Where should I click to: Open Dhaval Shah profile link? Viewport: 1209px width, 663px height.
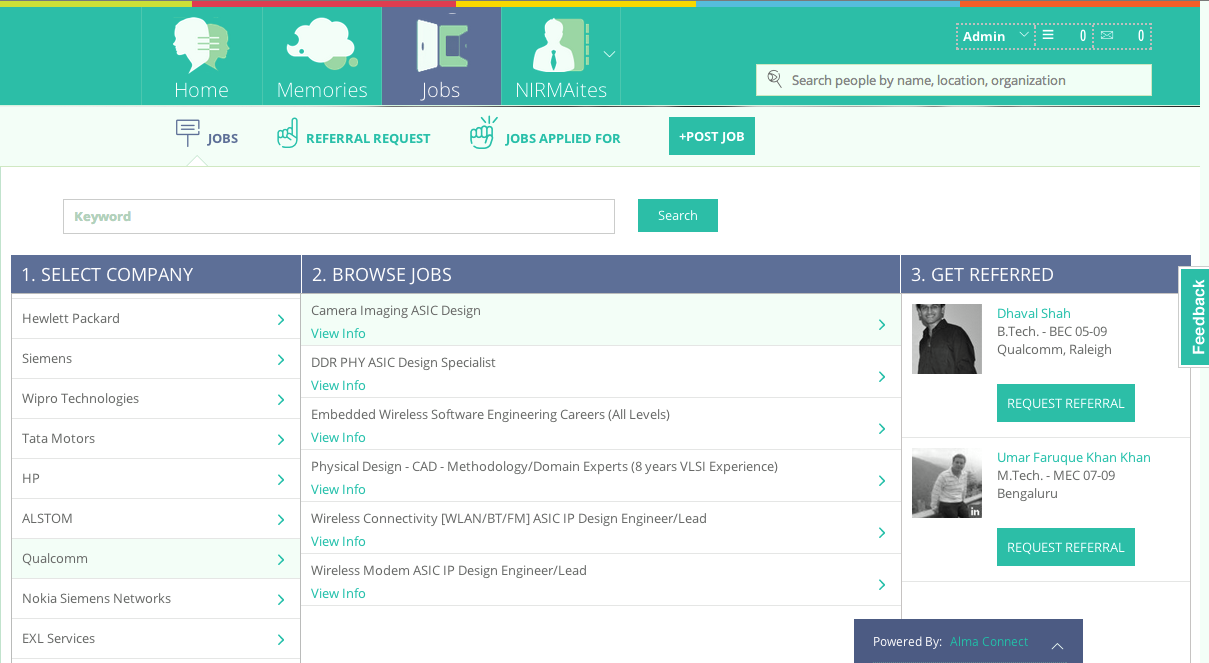click(x=1033, y=313)
